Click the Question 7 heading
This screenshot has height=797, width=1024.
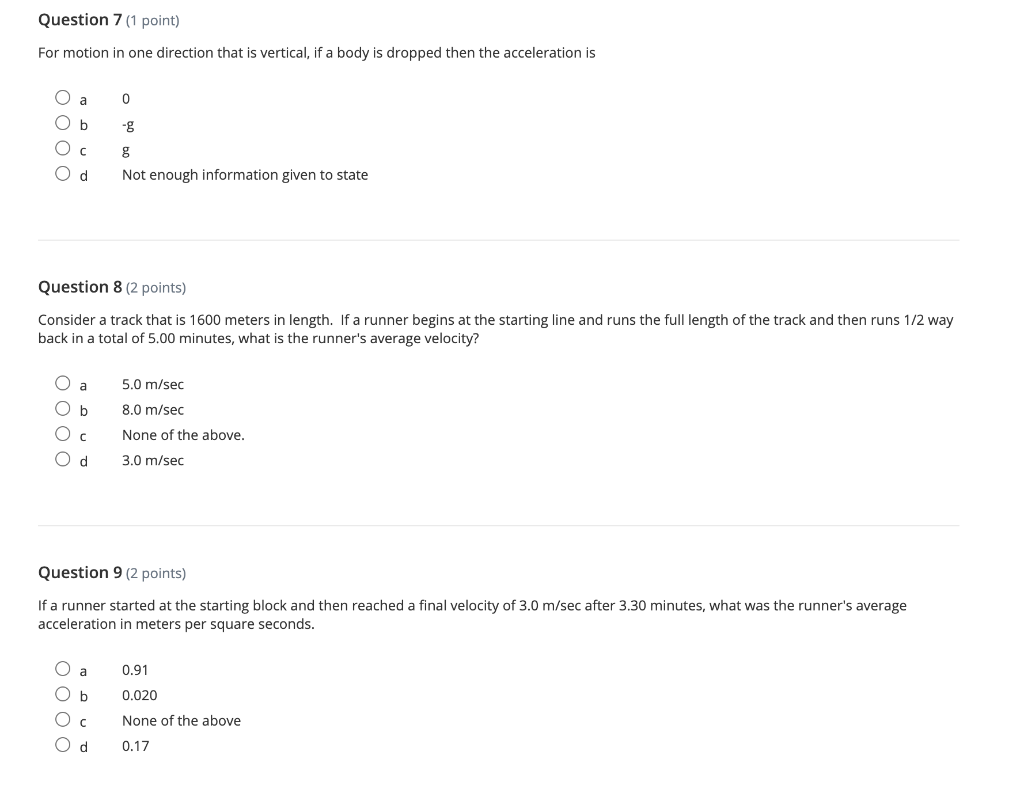(80, 19)
